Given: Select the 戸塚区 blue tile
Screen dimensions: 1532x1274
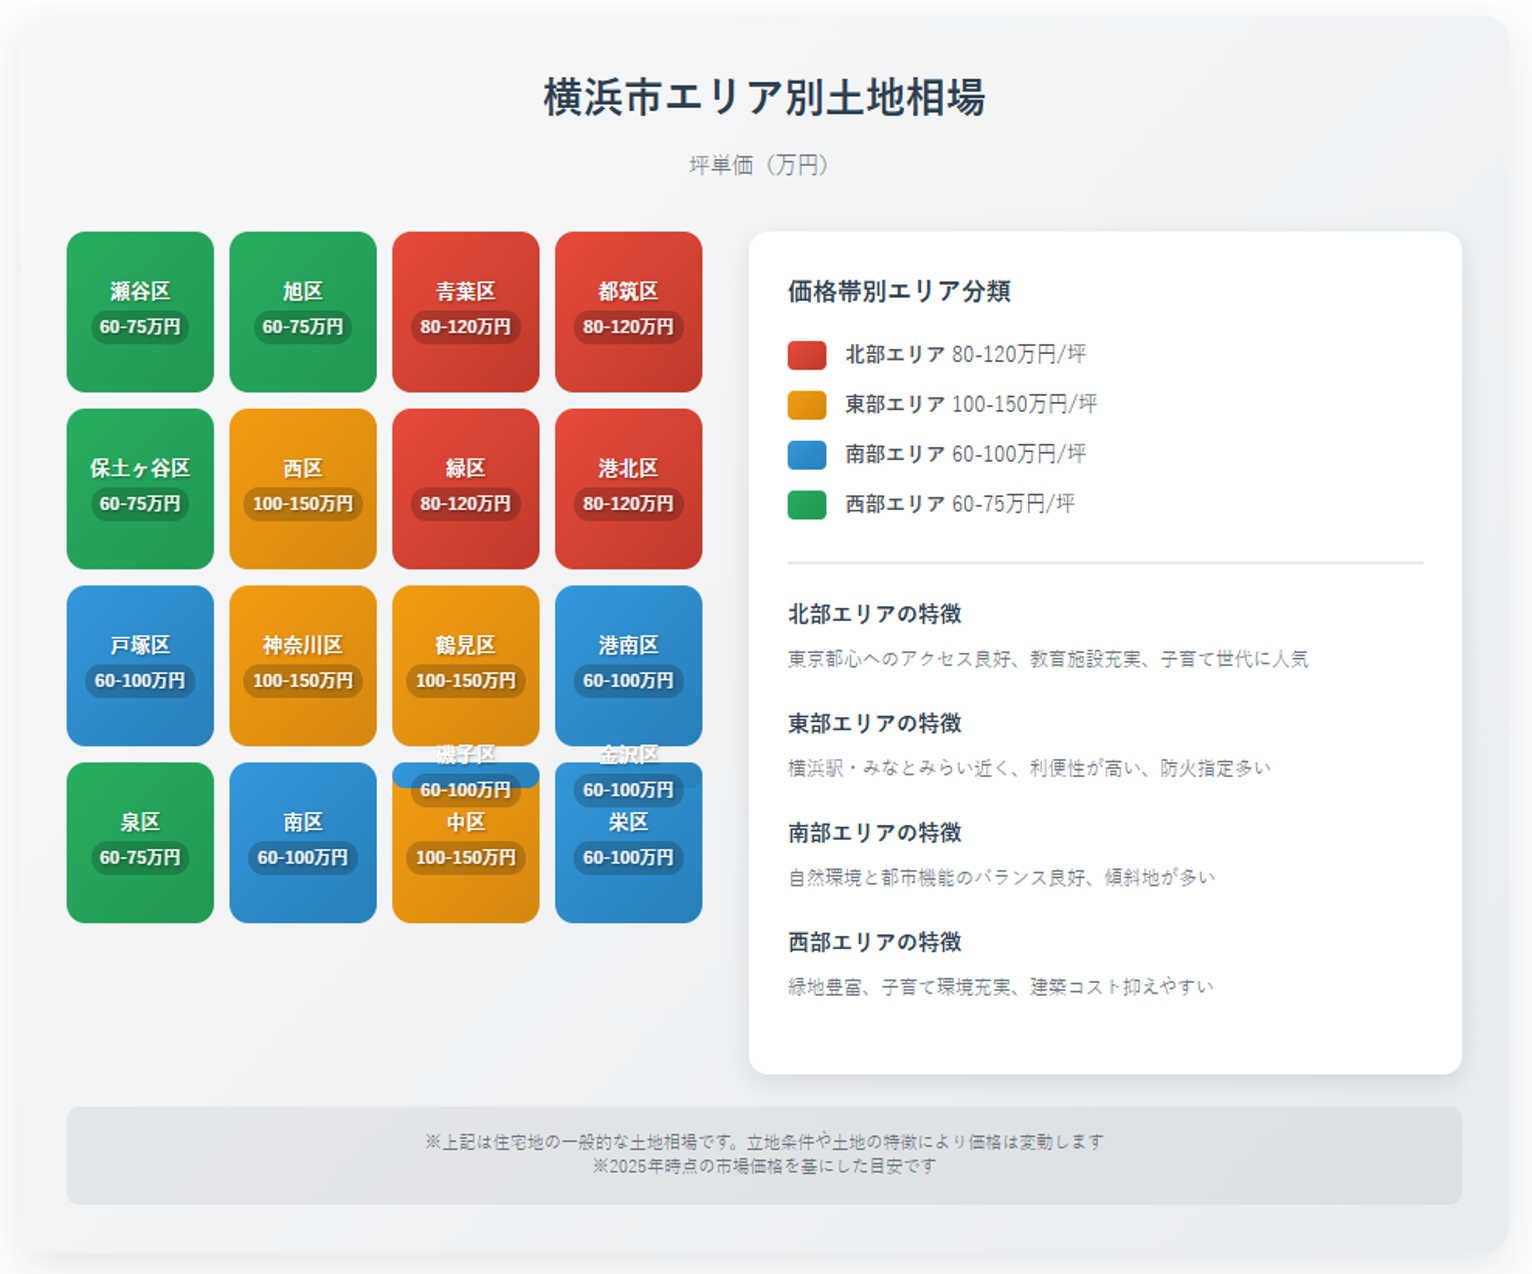Looking at the screenshot, I should pos(140,665).
